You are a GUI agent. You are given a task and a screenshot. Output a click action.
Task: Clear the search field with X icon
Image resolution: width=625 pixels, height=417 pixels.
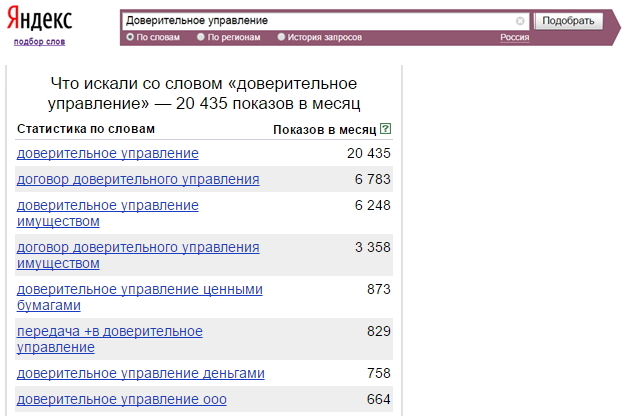(520, 20)
